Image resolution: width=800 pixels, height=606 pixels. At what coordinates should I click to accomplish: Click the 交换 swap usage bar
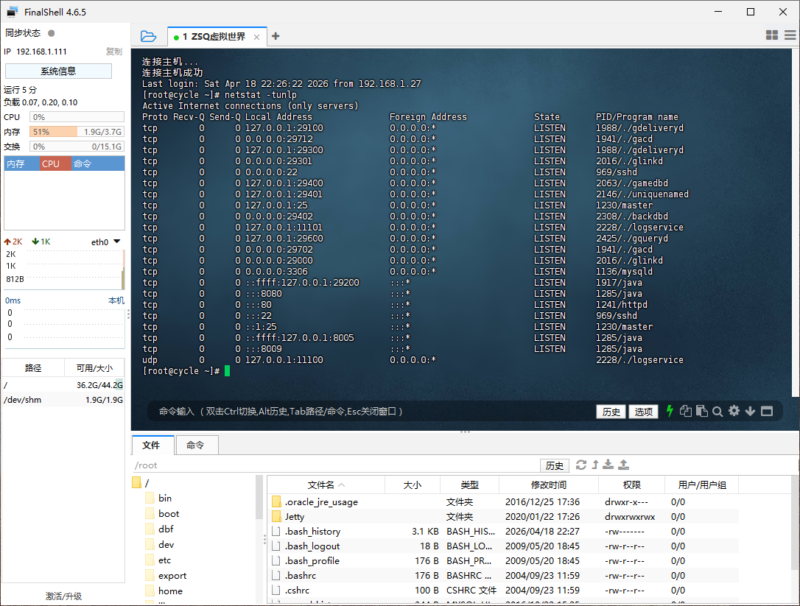coord(77,146)
